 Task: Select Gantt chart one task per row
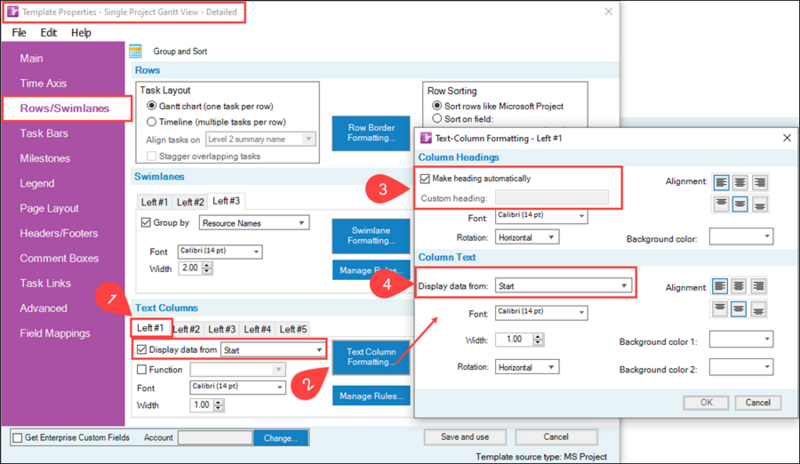(152, 106)
